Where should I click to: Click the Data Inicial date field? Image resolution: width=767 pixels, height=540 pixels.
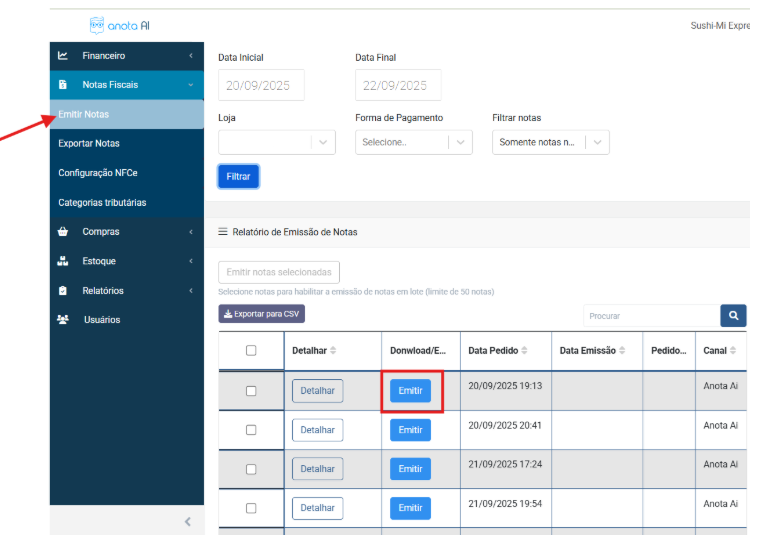pyautogui.click(x=261, y=86)
